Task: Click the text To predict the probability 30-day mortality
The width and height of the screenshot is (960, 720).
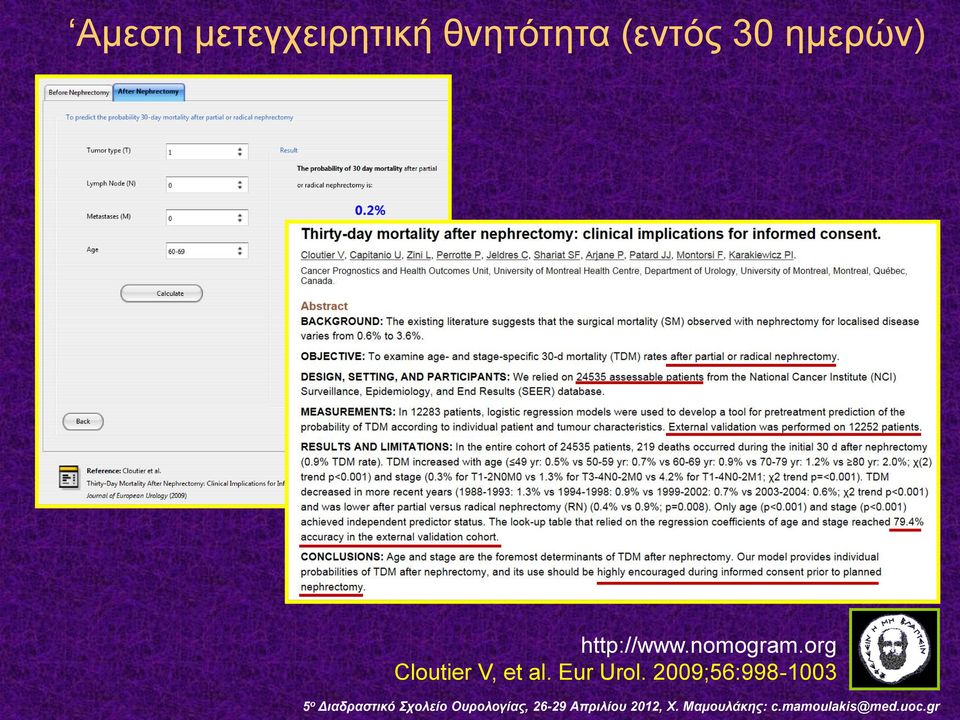Action: pyautogui.click(x=179, y=117)
